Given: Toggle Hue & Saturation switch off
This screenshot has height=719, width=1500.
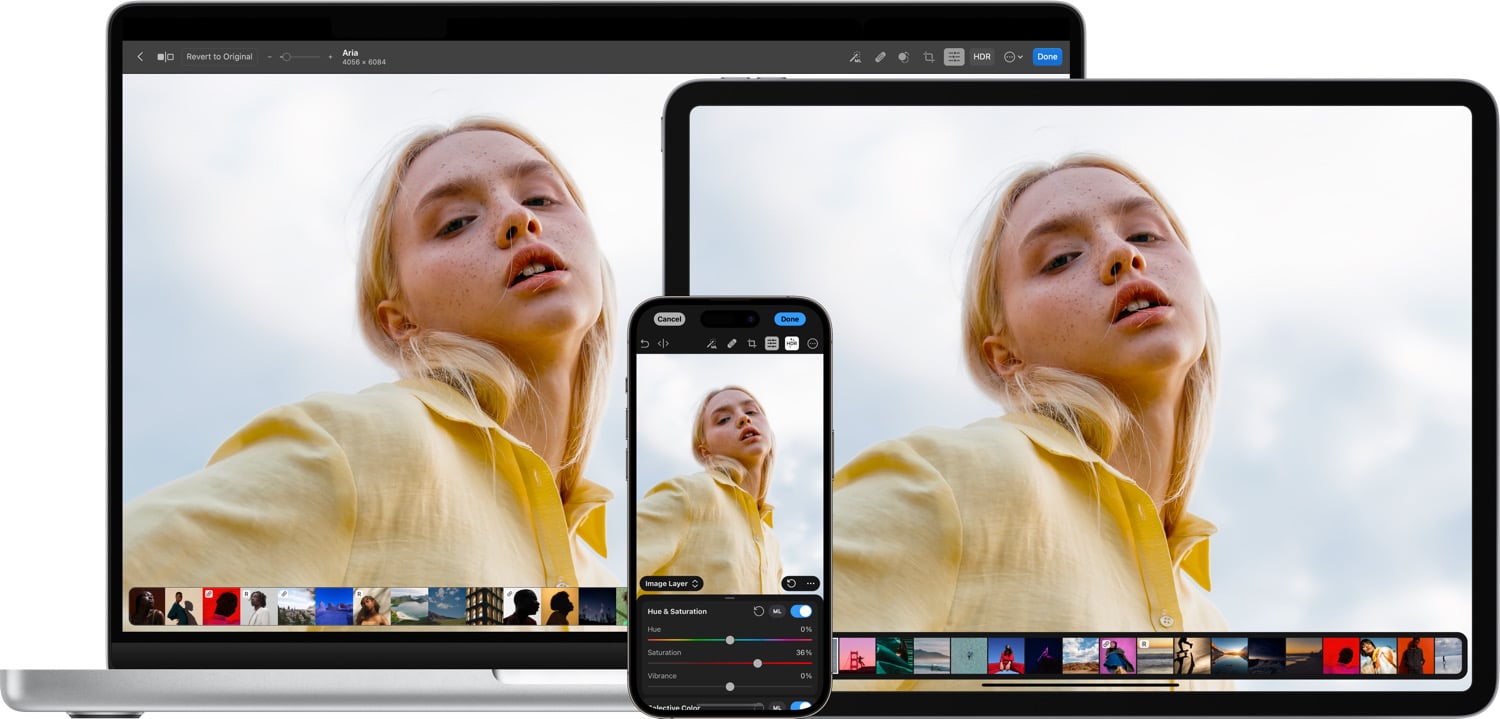Looking at the screenshot, I should coord(801,611).
